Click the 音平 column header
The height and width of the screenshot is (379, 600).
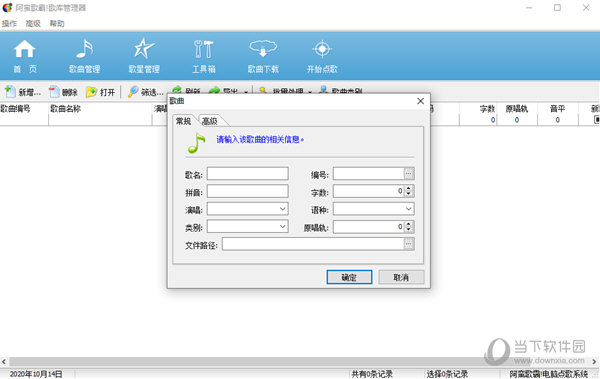[558, 109]
